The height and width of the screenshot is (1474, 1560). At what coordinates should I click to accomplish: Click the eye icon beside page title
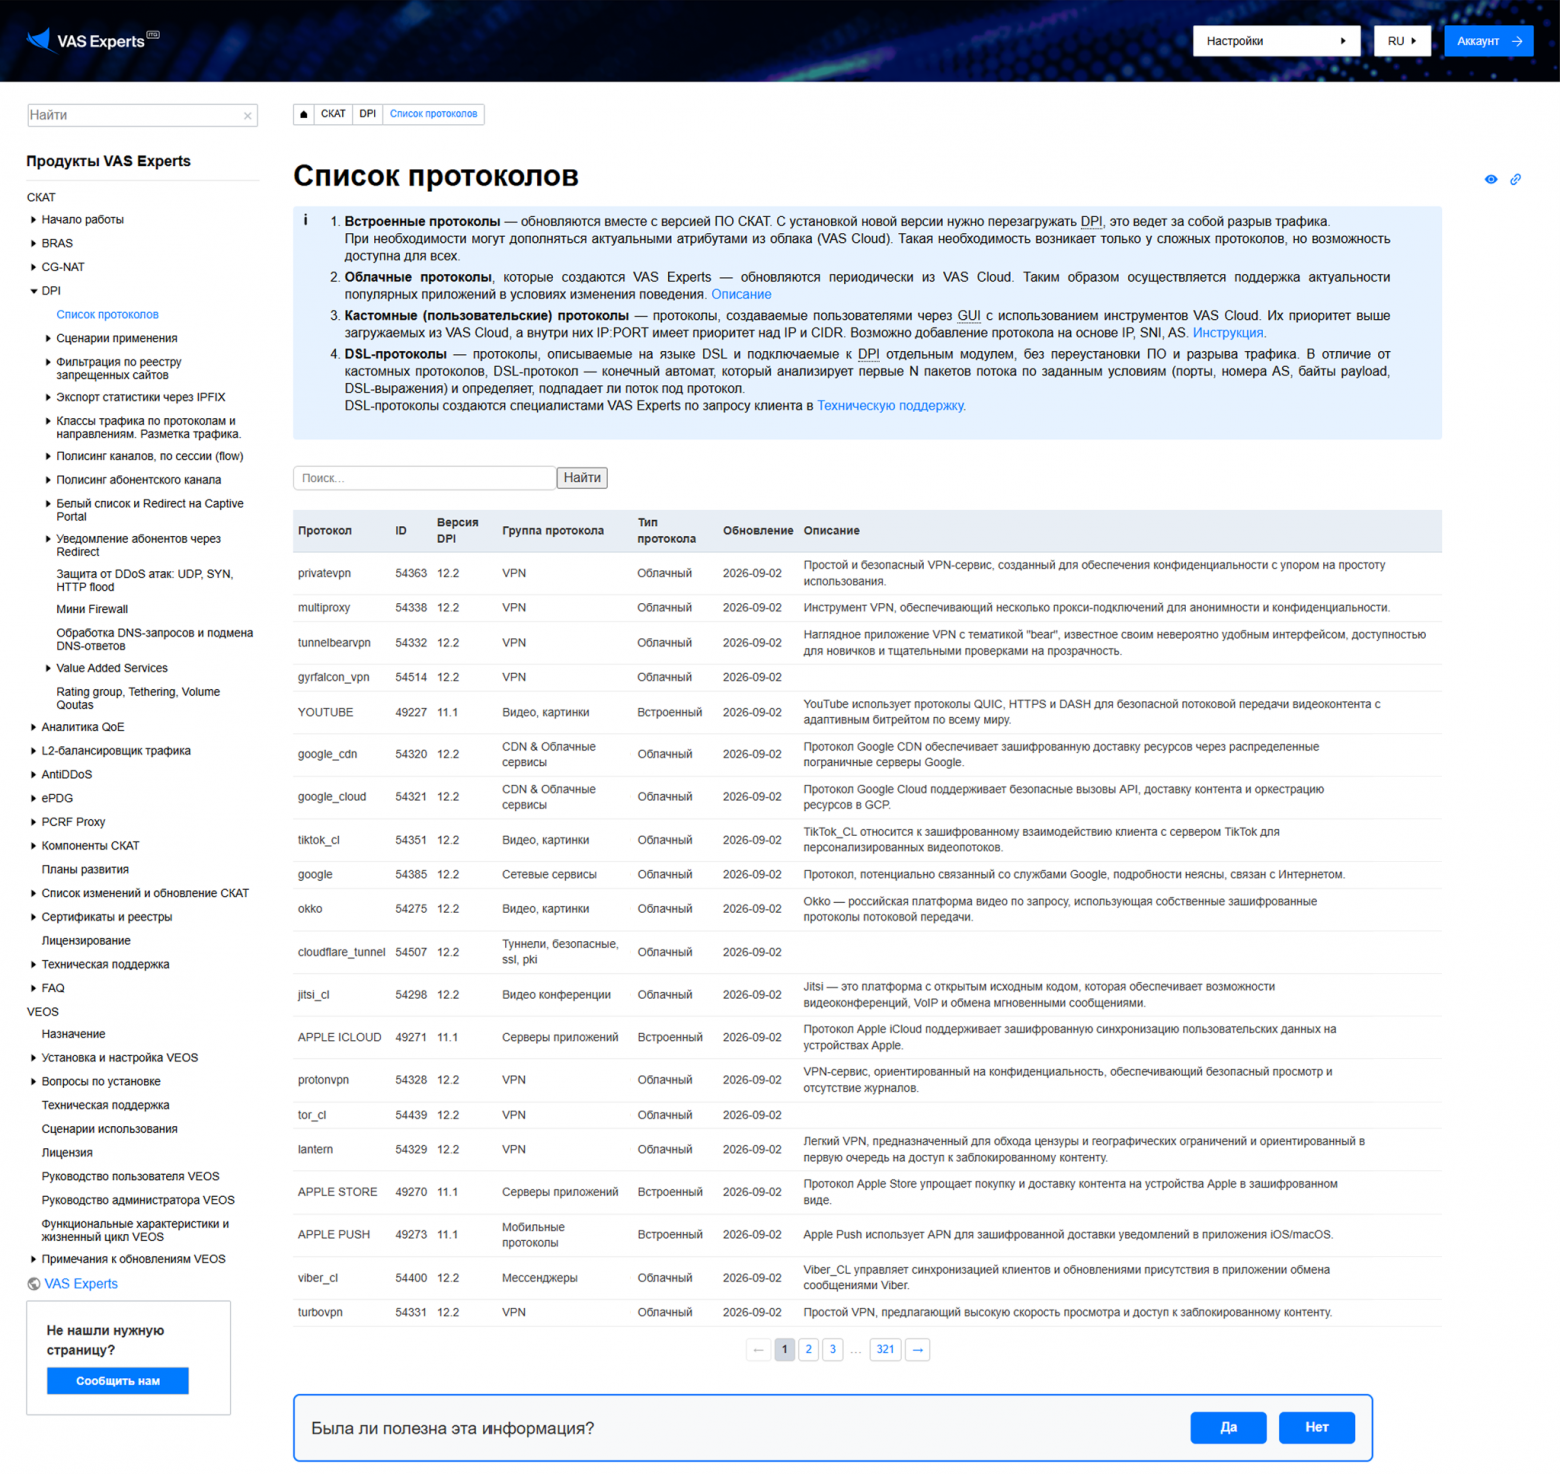(x=1491, y=179)
